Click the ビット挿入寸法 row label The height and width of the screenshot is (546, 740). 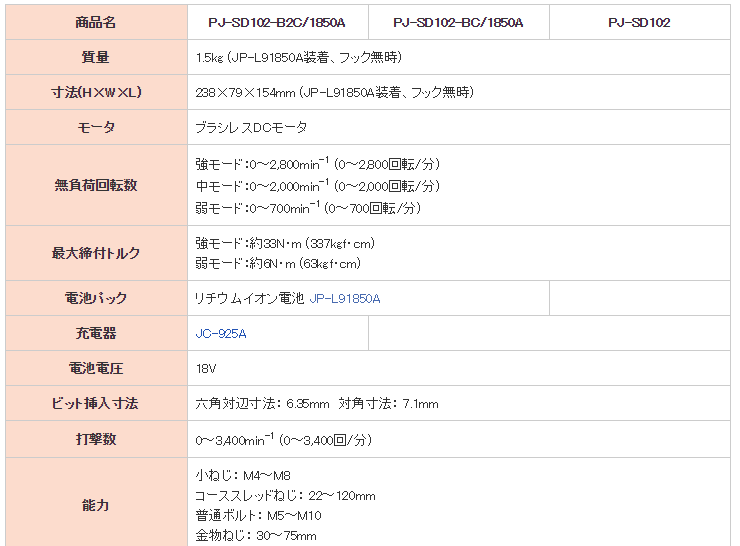pos(95,403)
